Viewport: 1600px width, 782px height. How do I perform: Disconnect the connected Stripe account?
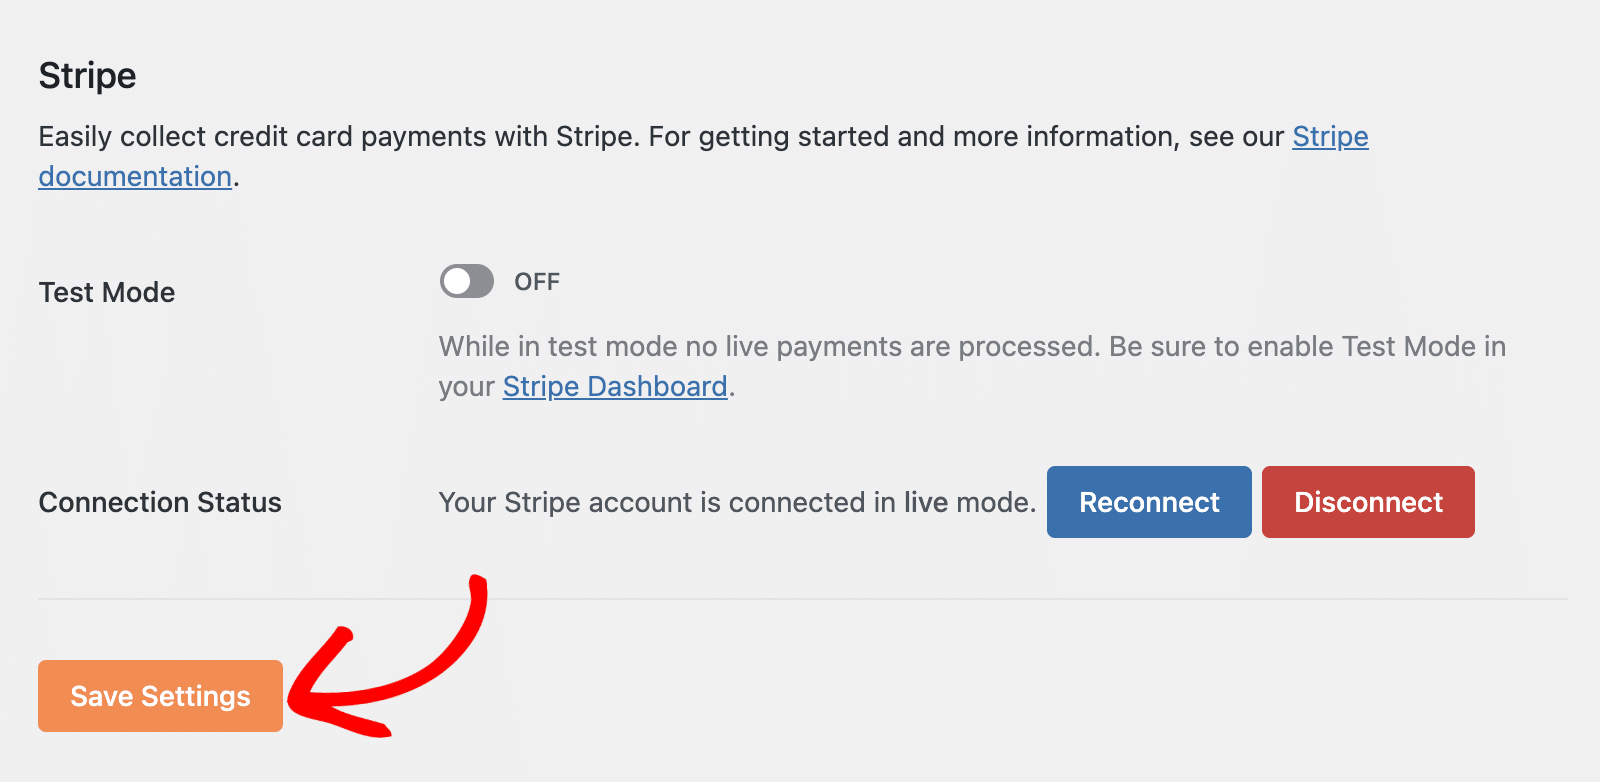click(x=1368, y=502)
